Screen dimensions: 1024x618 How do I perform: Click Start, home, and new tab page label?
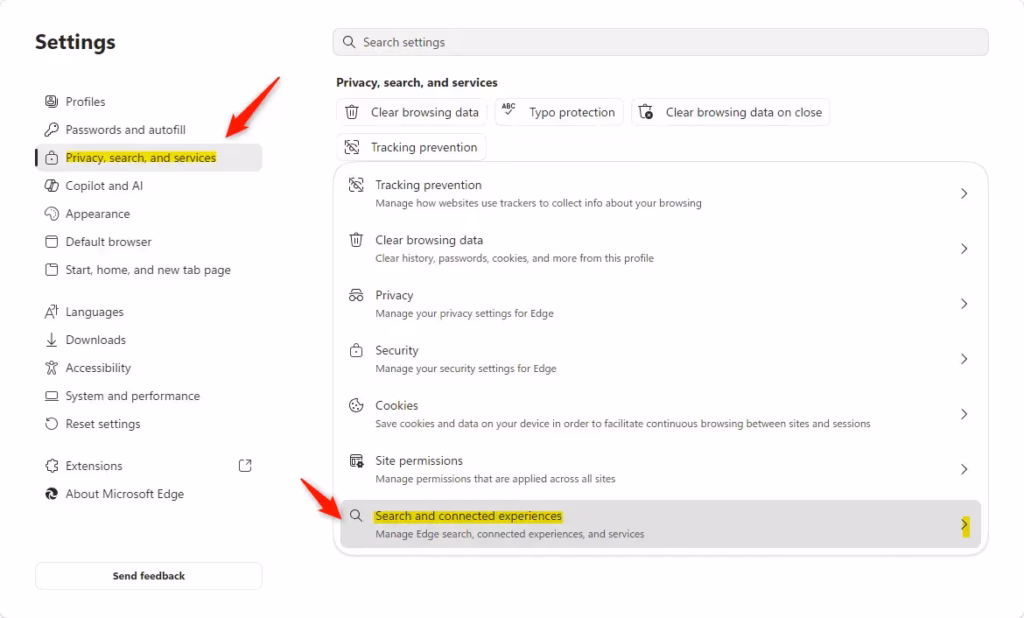(148, 270)
